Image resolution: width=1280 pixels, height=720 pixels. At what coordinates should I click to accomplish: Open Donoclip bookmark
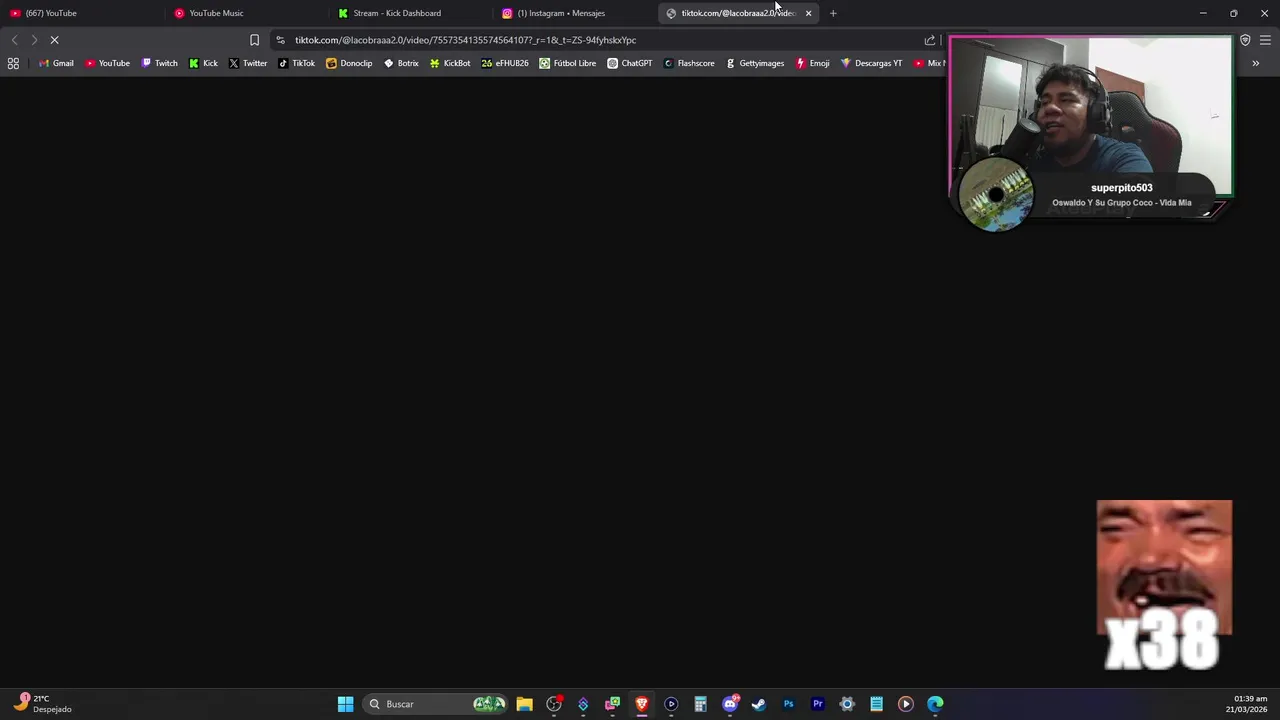tap(349, 63)
